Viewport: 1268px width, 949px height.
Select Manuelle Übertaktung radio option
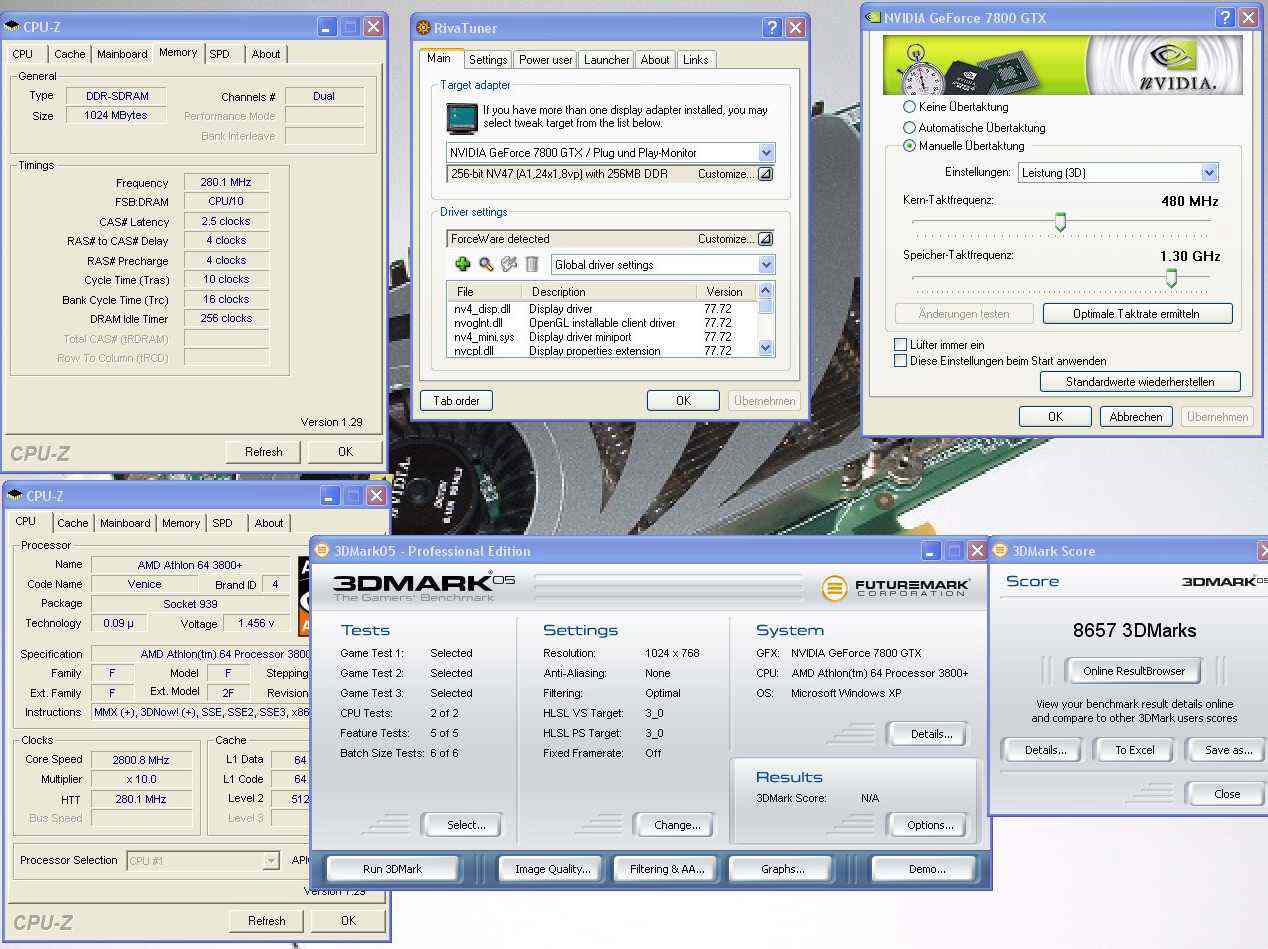click(909, 146)
